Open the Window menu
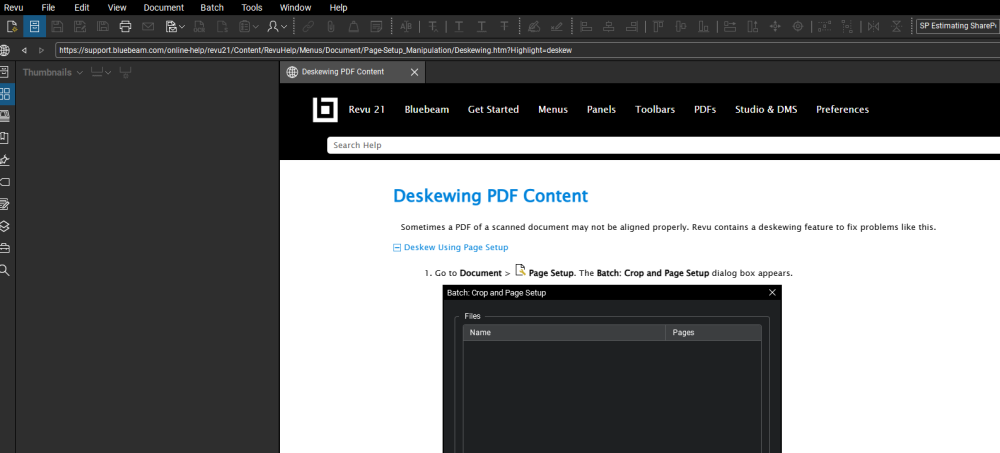The width and height of the screenshot is (1000, 453). tap(296, 8)
